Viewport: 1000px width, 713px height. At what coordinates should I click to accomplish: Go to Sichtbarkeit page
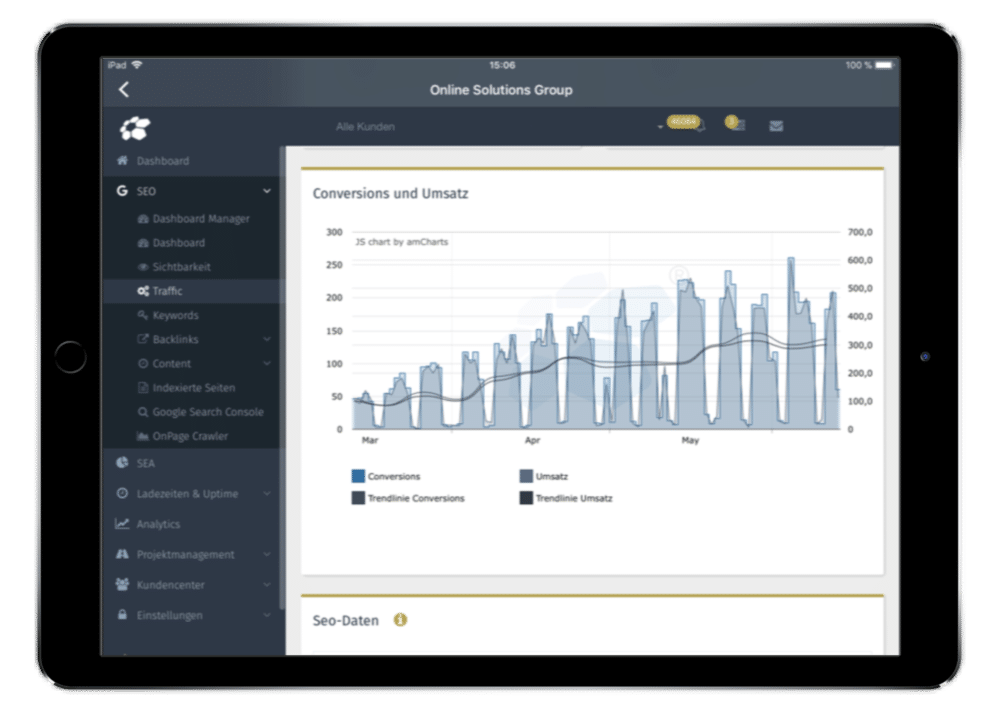[x=181, y=267]
